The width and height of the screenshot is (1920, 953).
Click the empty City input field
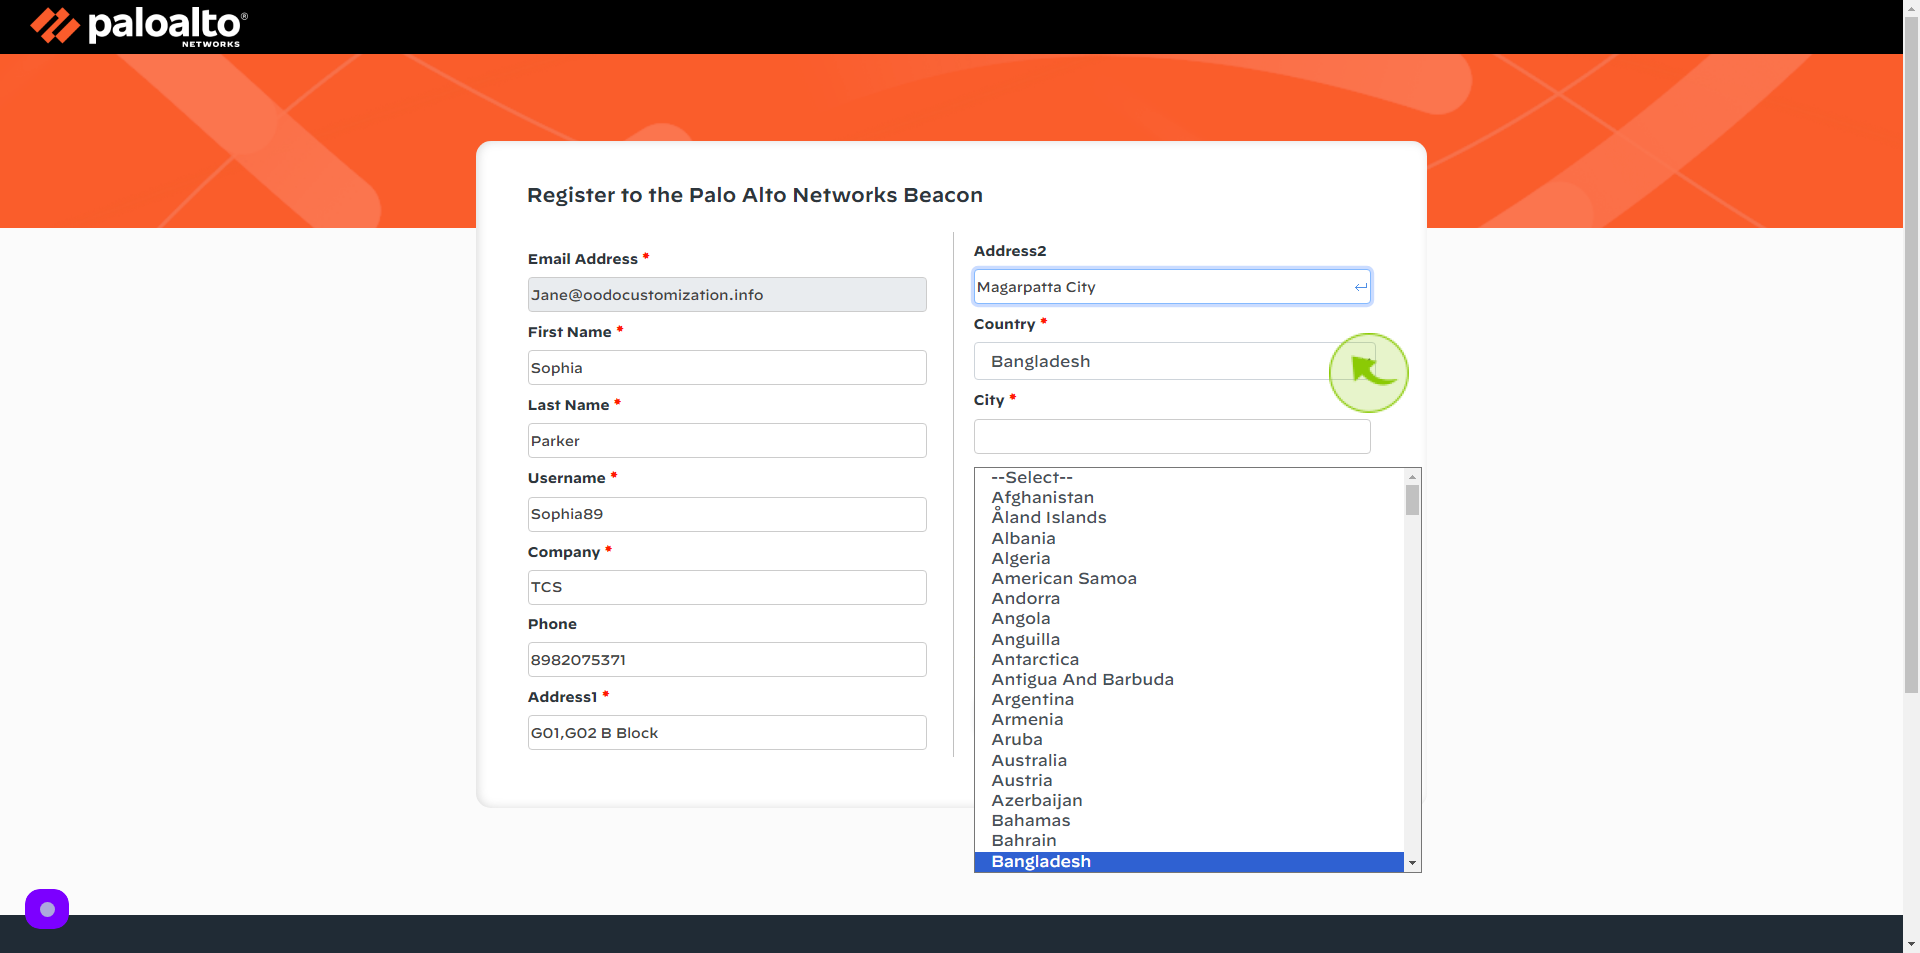point(1172,437)
